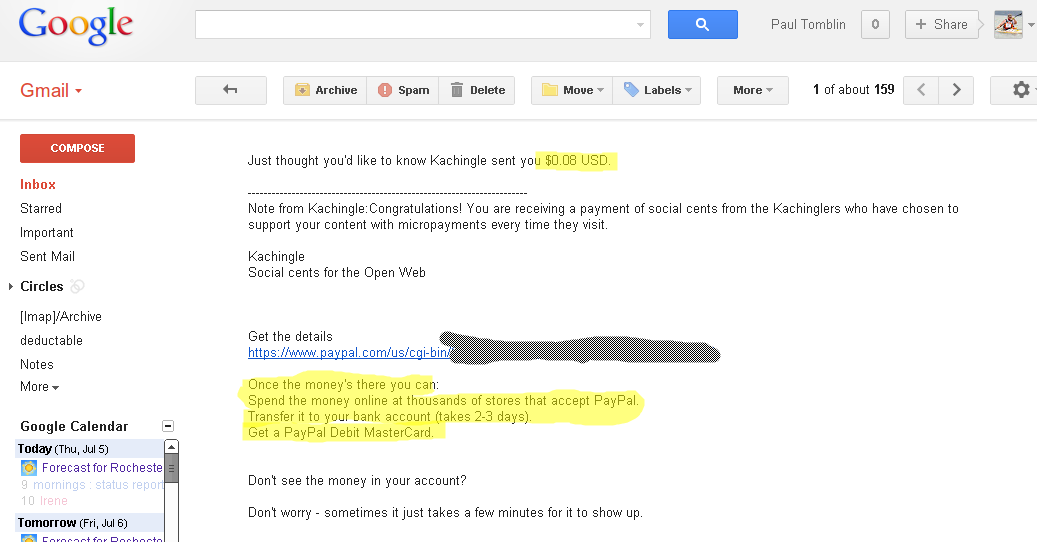The height and width of the screenshot is (542, 1037).
Task: Click the Gmail product dropdown
Action: tap(51, 91)
